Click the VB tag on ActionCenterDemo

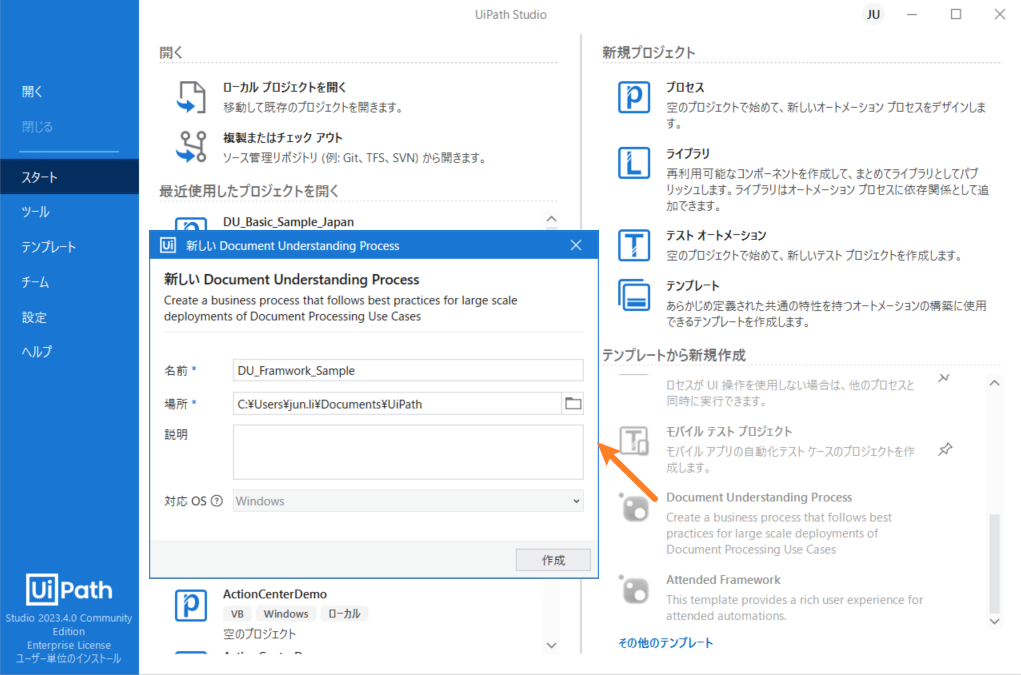point(237,614)
